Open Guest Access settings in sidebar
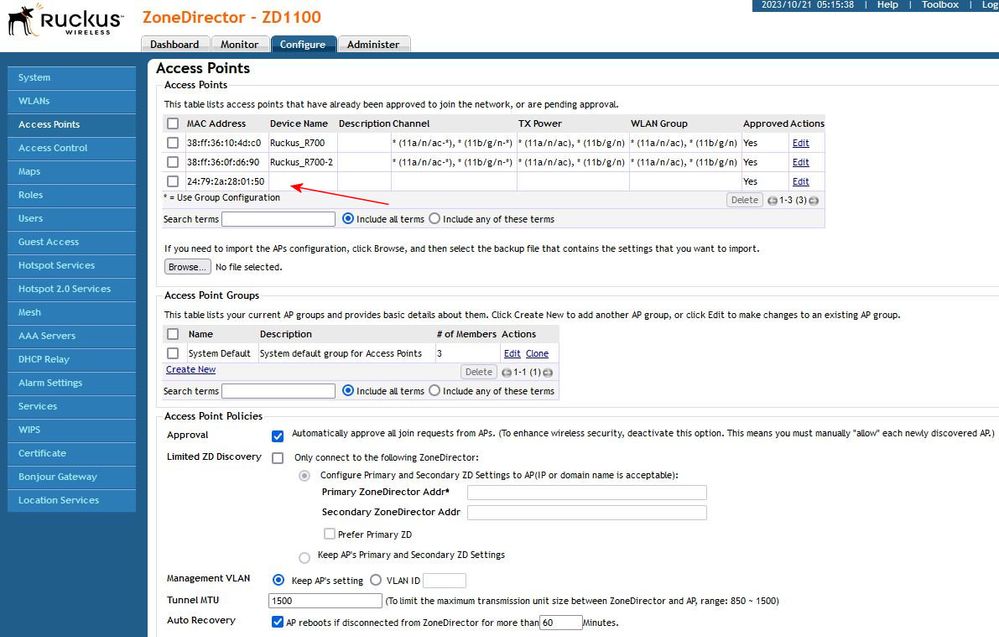This screenshot has width=999, height=637. coord(48,242)
